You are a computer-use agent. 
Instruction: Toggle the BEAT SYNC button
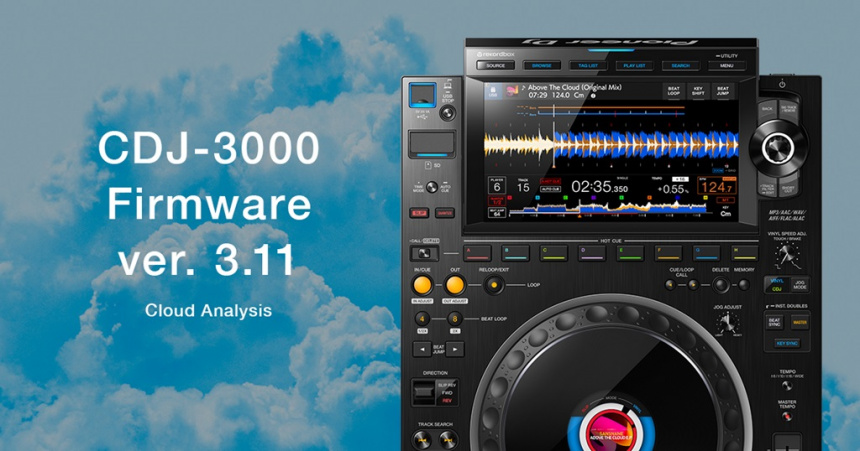(774, 322)
